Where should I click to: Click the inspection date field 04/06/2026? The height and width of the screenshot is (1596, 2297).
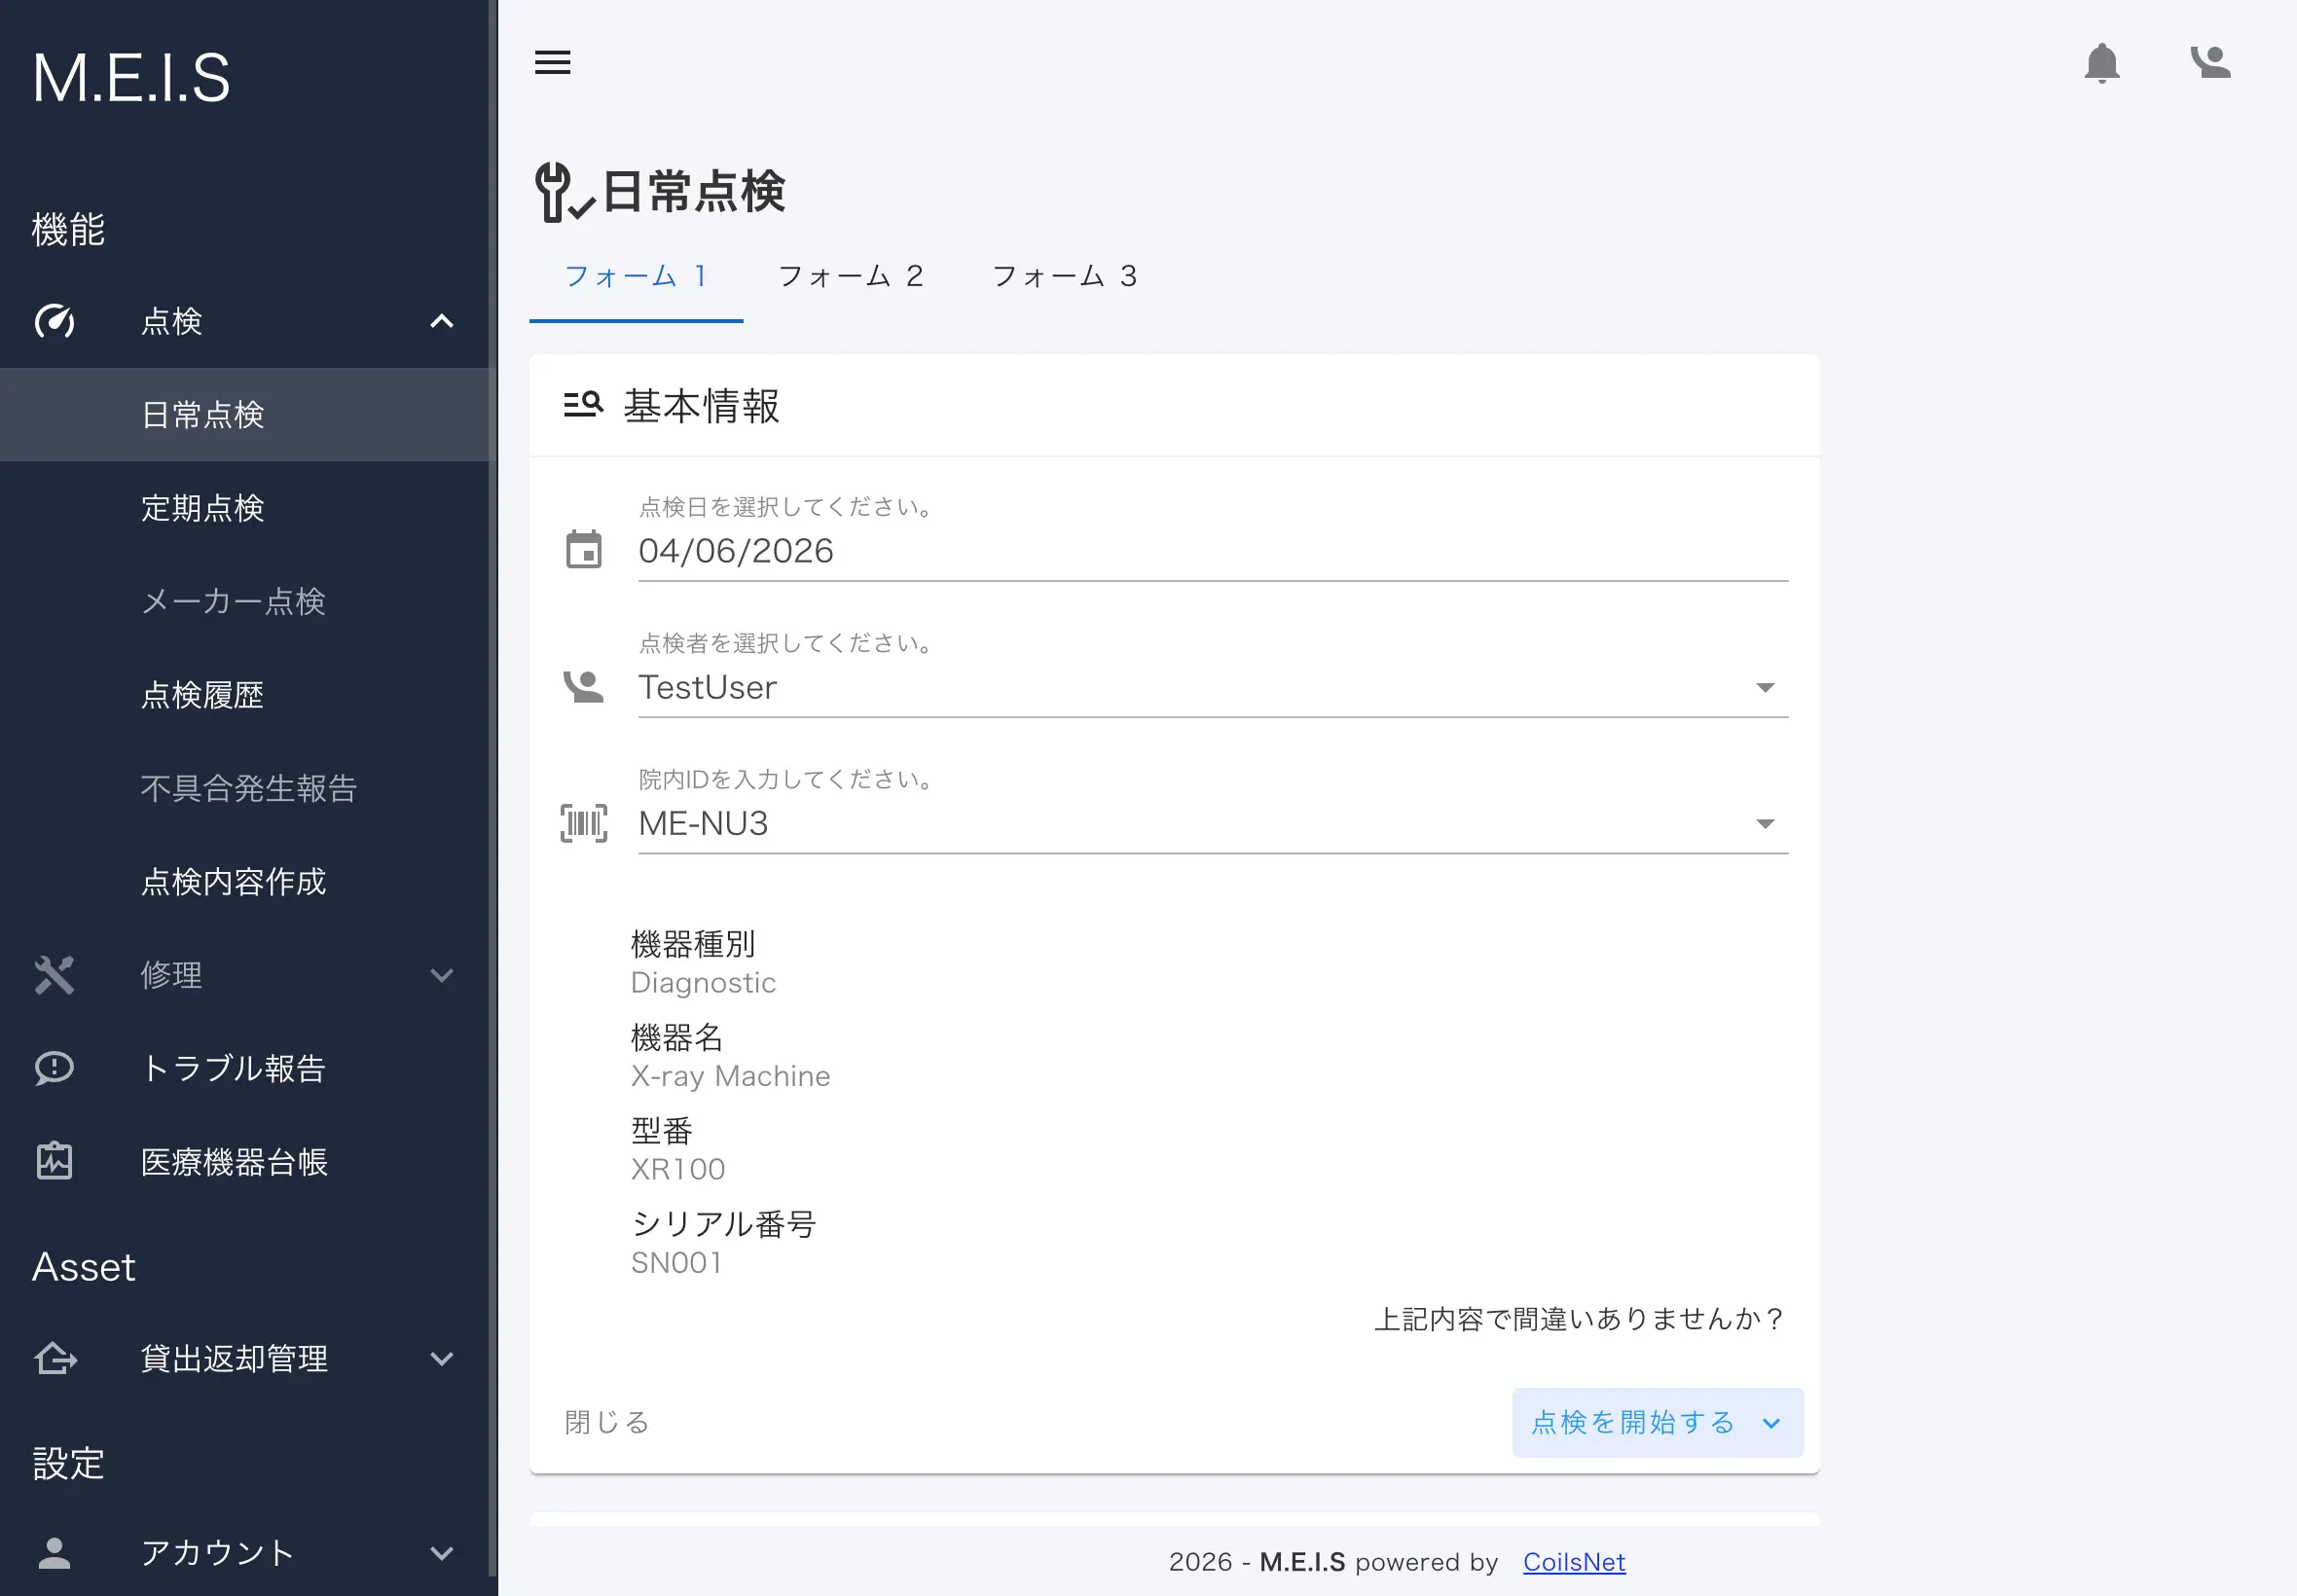(1213, 551)
